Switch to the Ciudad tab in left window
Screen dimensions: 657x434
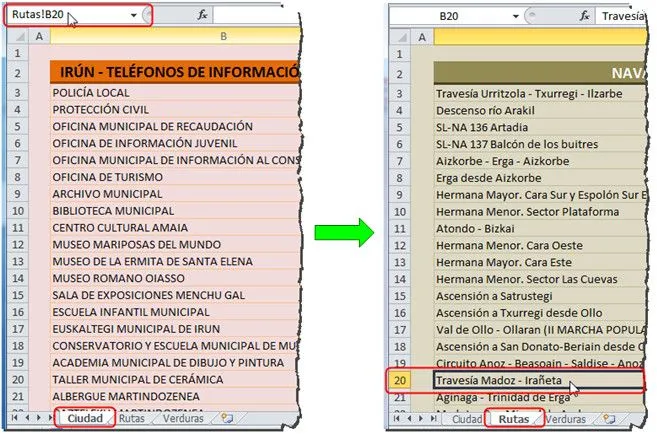85,418
